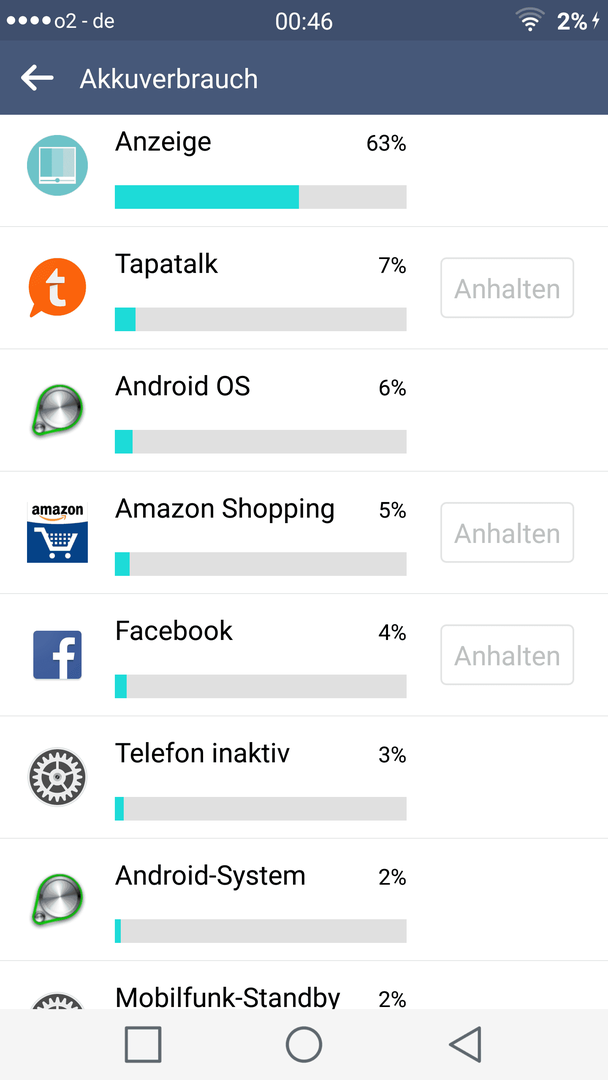
Task: Go back using the header arrow
Action: click(37, 78)
